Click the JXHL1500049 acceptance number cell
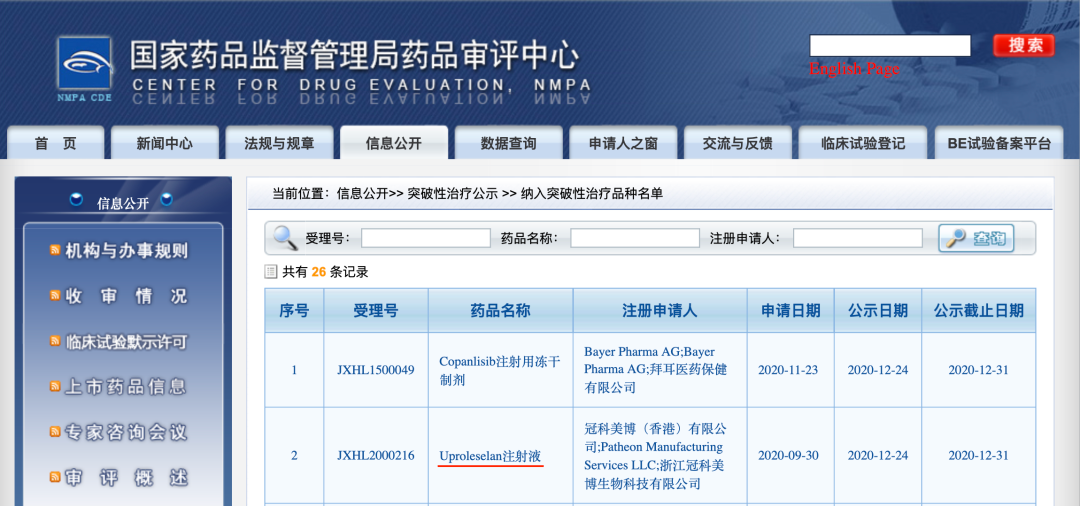Viewport: 1080px width, 506px height. tap(376, 370)
